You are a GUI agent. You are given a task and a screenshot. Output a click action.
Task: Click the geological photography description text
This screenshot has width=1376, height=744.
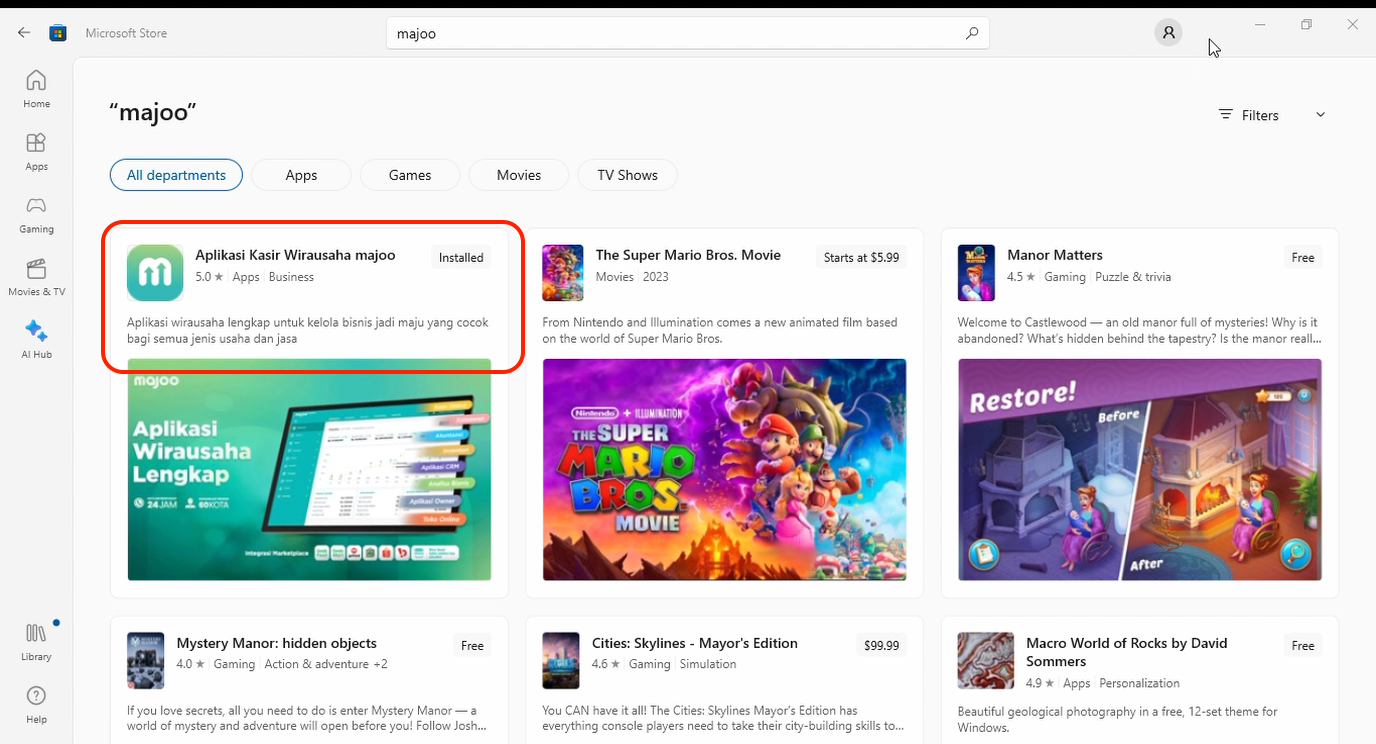point(1117,718)
